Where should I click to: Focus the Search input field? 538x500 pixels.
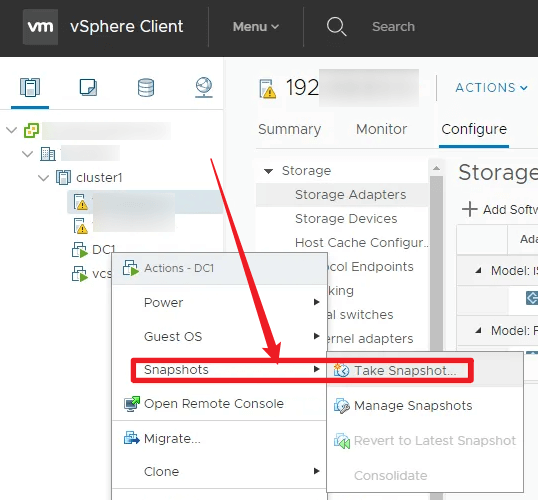coord(393,27)
